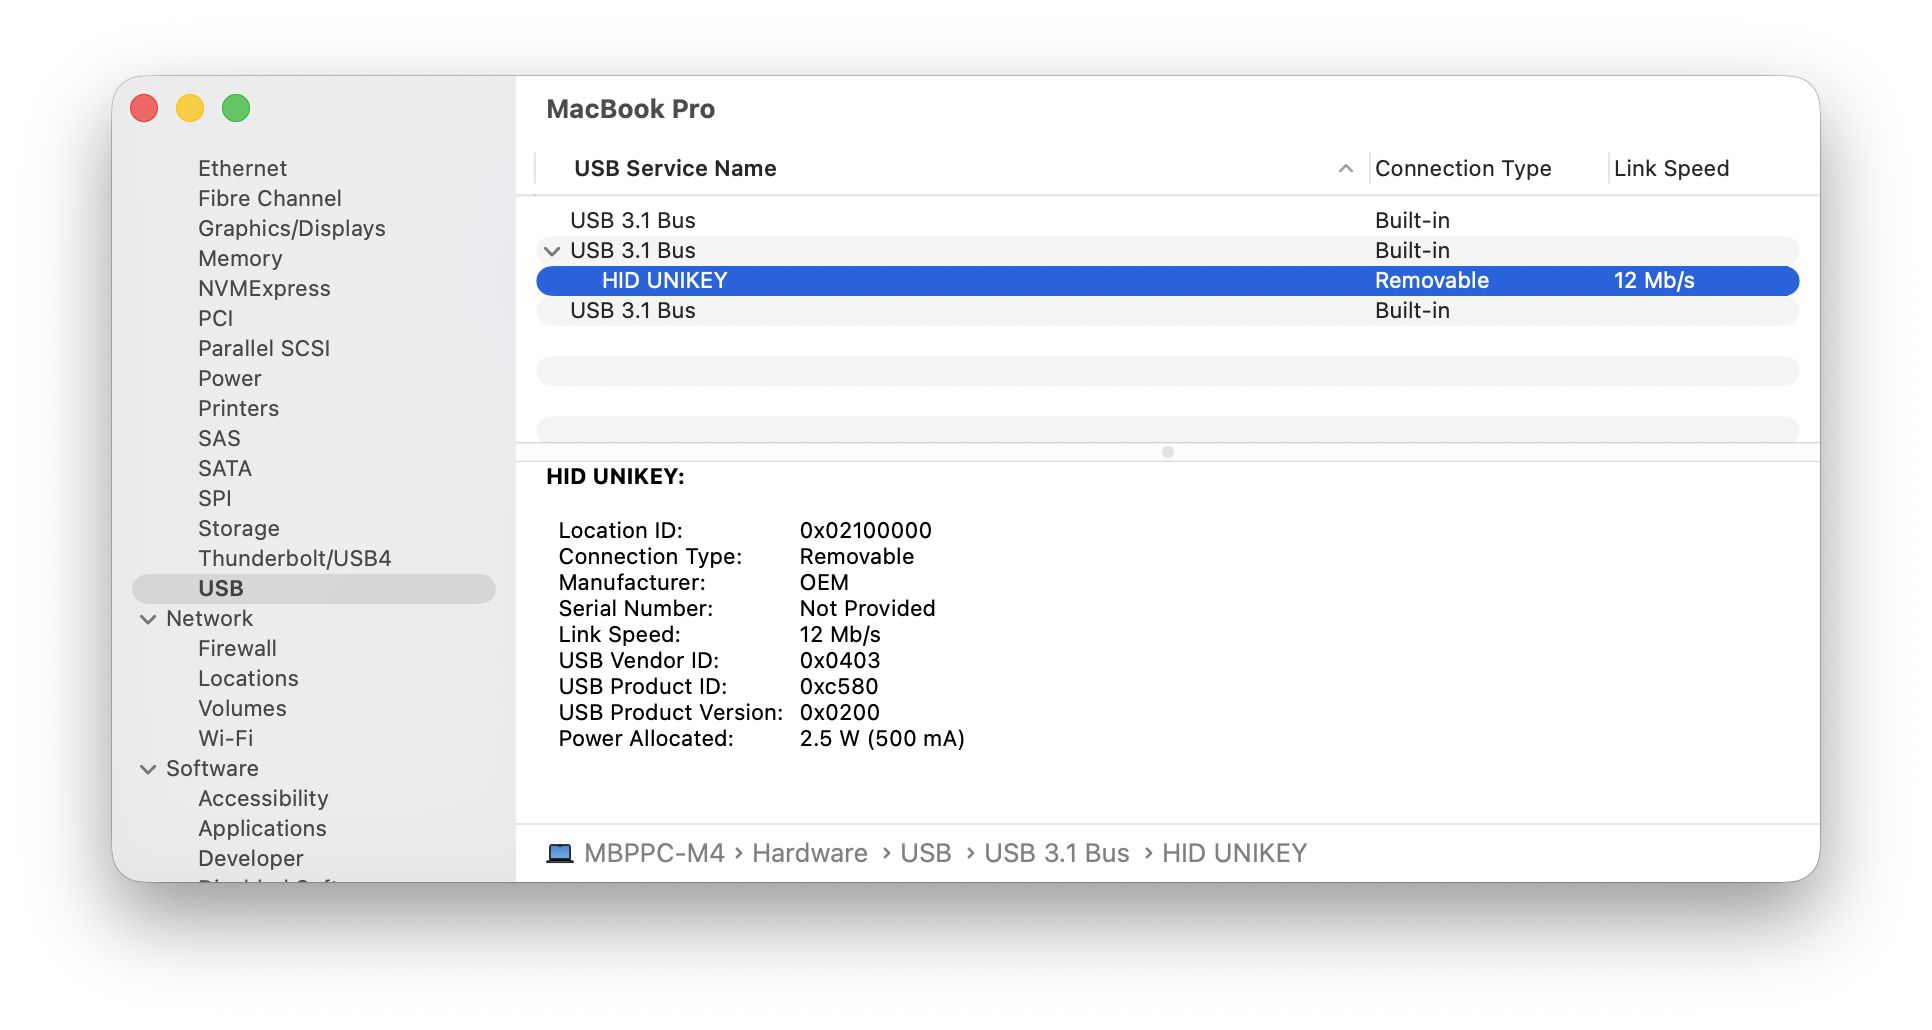Image resolution: width=1932 pixels, height=1030 pixels.
Task: Click the Connection Type detail value Removable
Action: pos(857,556)
